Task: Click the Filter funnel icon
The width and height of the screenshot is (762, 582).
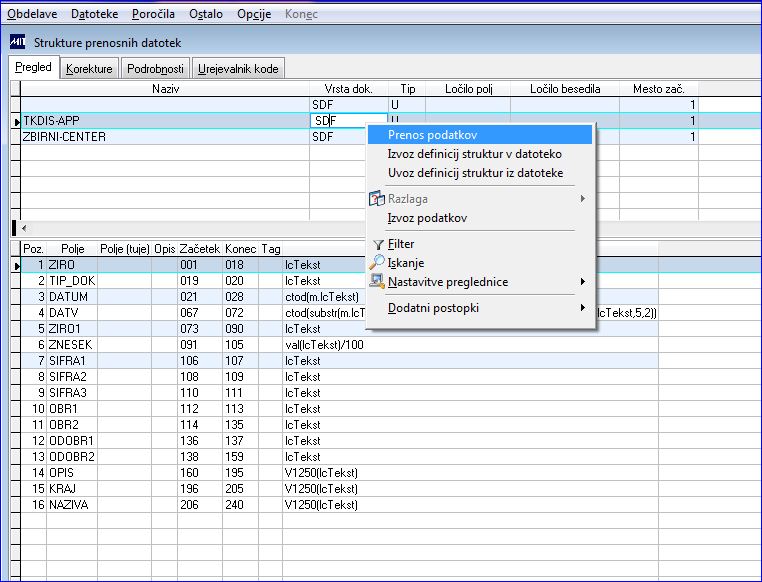Action: pos(378,244)
